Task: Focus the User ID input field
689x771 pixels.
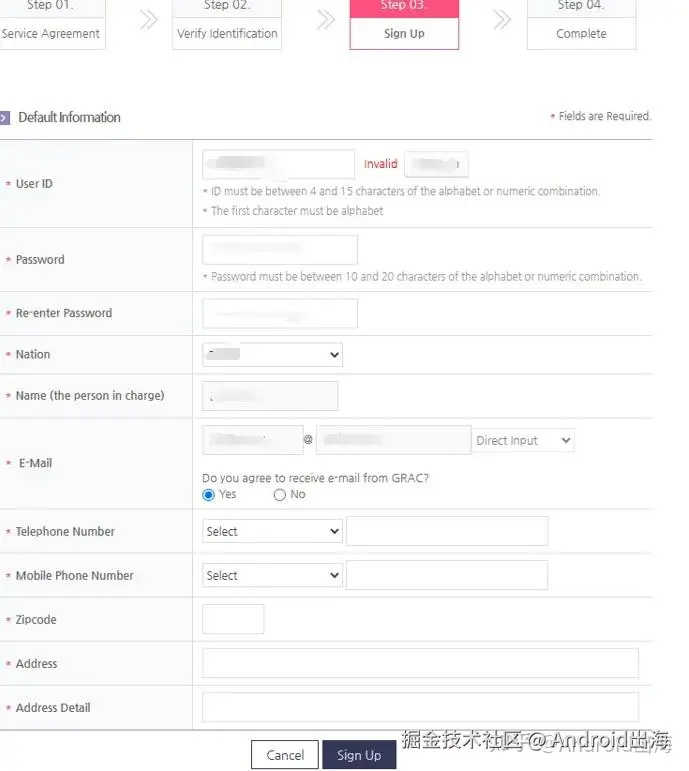Action: tap(278, 164)
